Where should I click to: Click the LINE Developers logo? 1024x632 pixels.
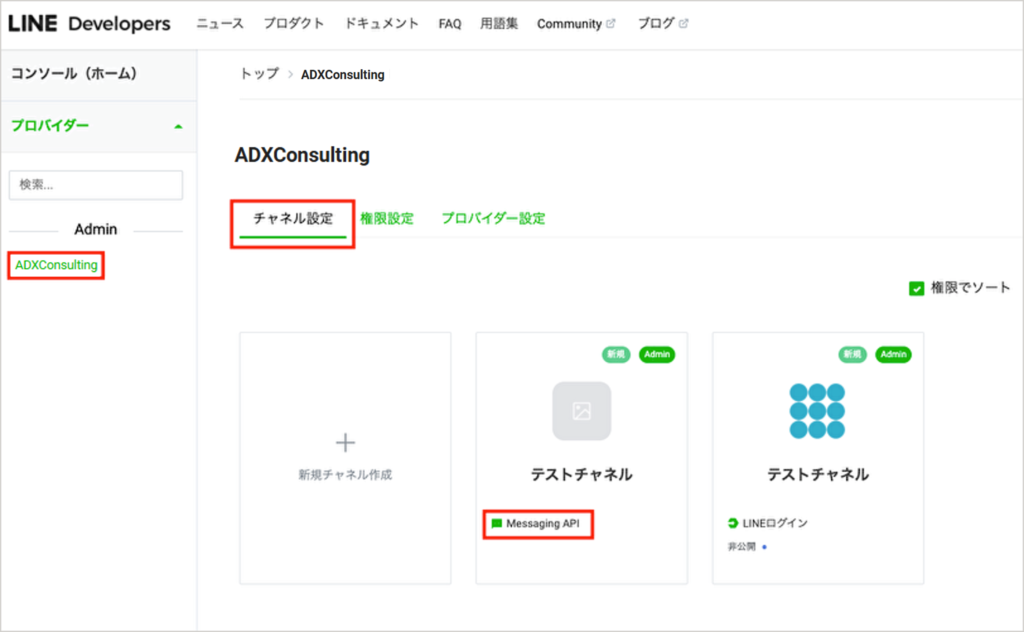coord(90,24)
